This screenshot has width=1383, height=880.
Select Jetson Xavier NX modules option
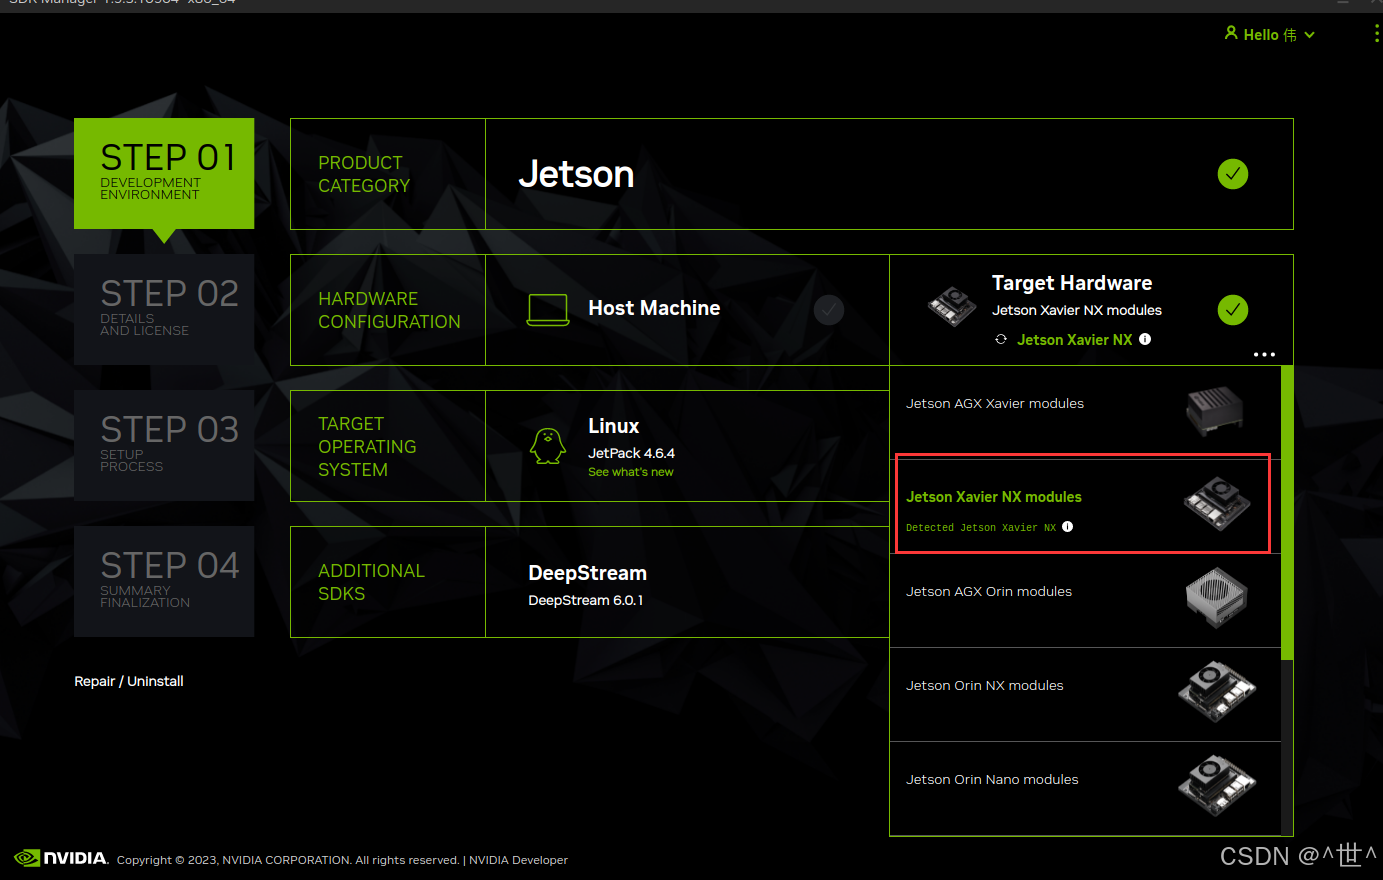[x=1085, y=506]
